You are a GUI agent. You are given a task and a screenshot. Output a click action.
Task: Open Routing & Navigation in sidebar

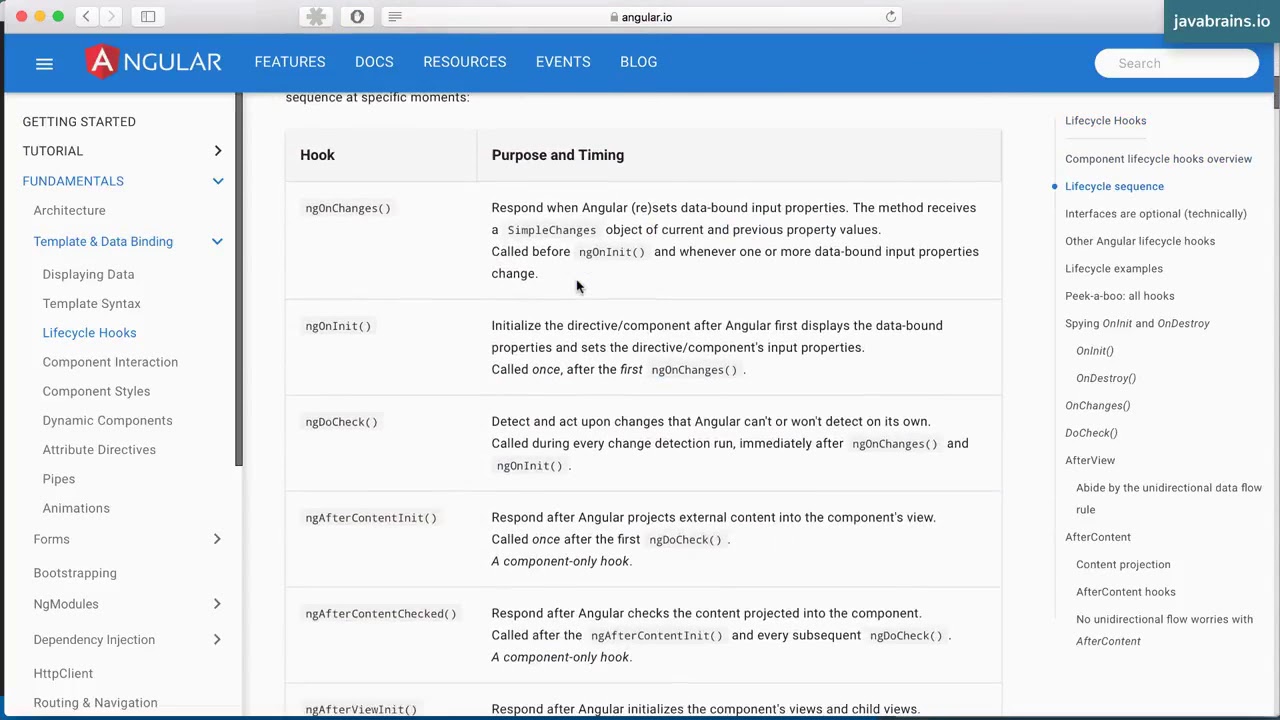point(95,703)
